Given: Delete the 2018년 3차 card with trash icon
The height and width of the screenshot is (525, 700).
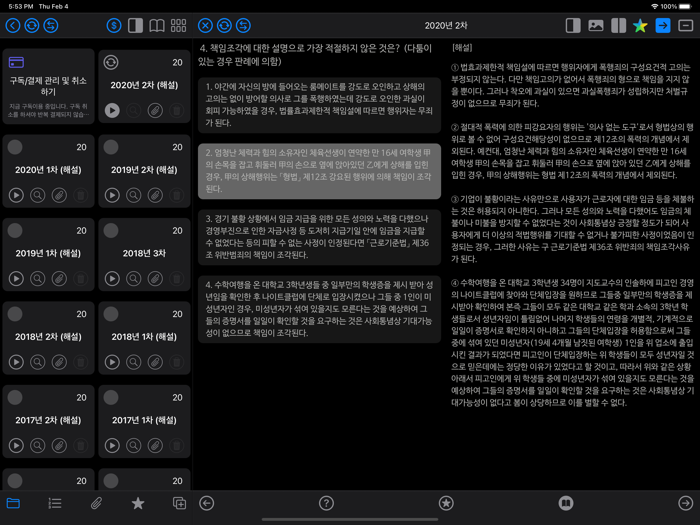Looking at the screenshot, I should coord(176,278).
